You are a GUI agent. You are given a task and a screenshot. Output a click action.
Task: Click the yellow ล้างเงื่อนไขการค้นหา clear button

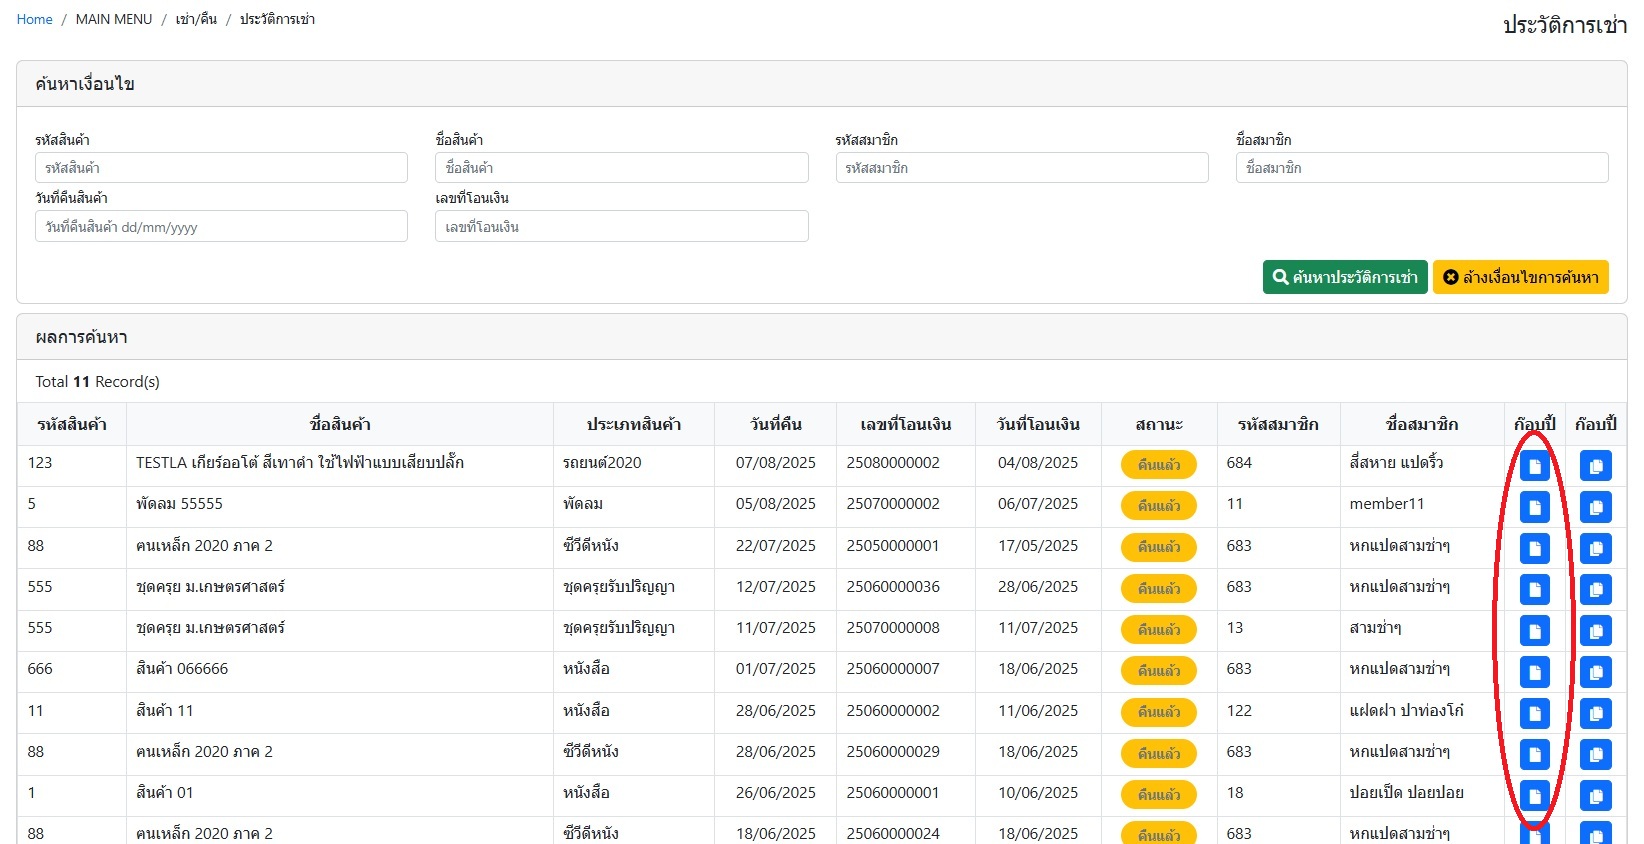click(x=1520, y=277)
